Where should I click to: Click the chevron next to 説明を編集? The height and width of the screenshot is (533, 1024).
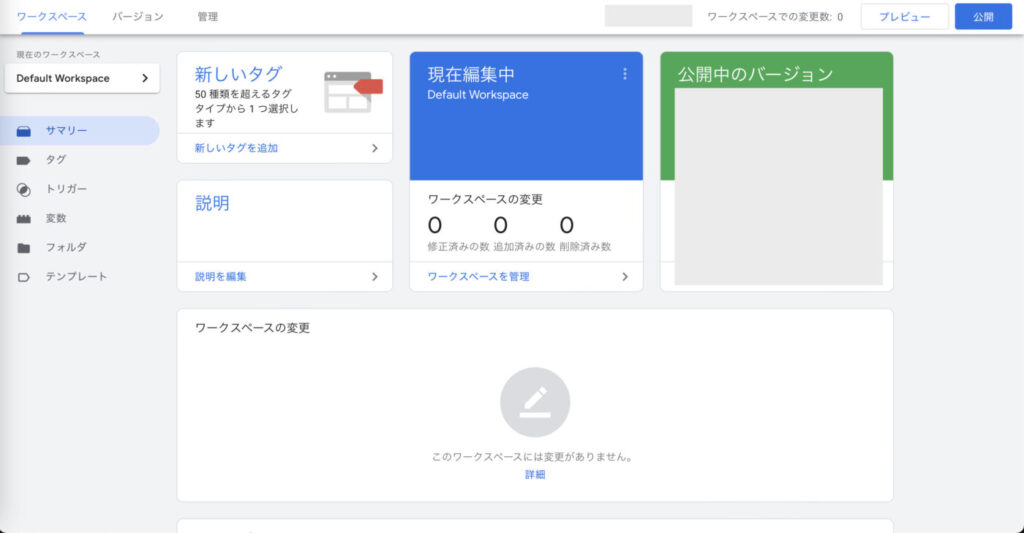(375, 277)
